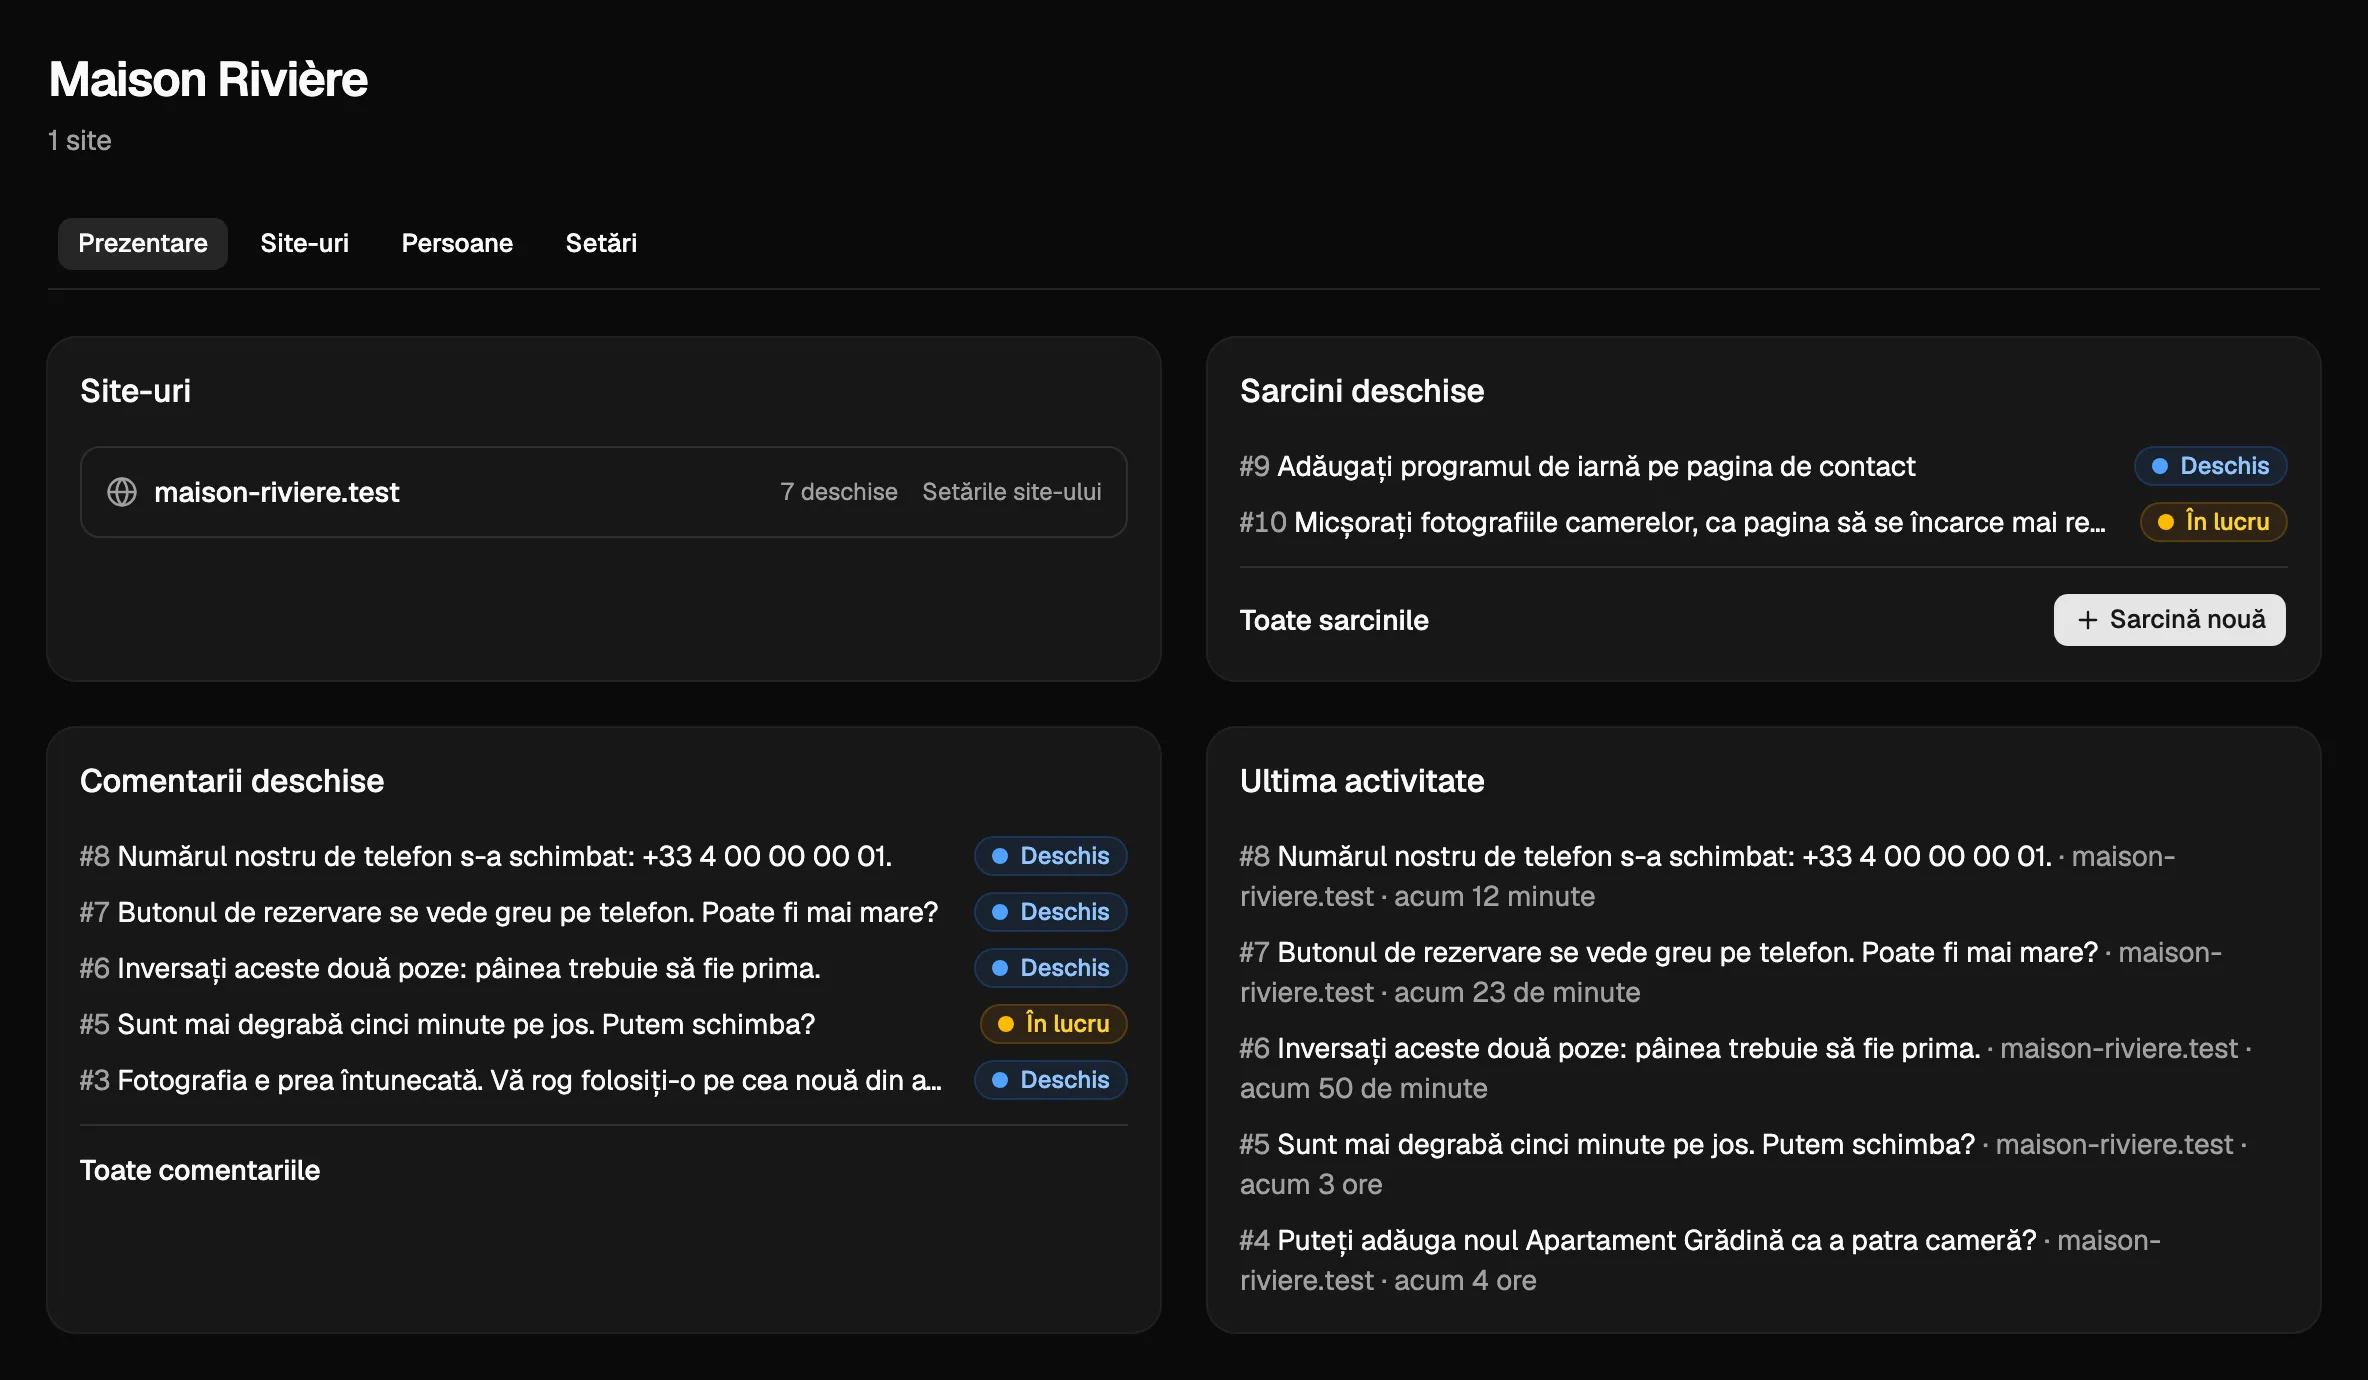Open comment #7 in Comentarii deschise

tap(509, 912)
